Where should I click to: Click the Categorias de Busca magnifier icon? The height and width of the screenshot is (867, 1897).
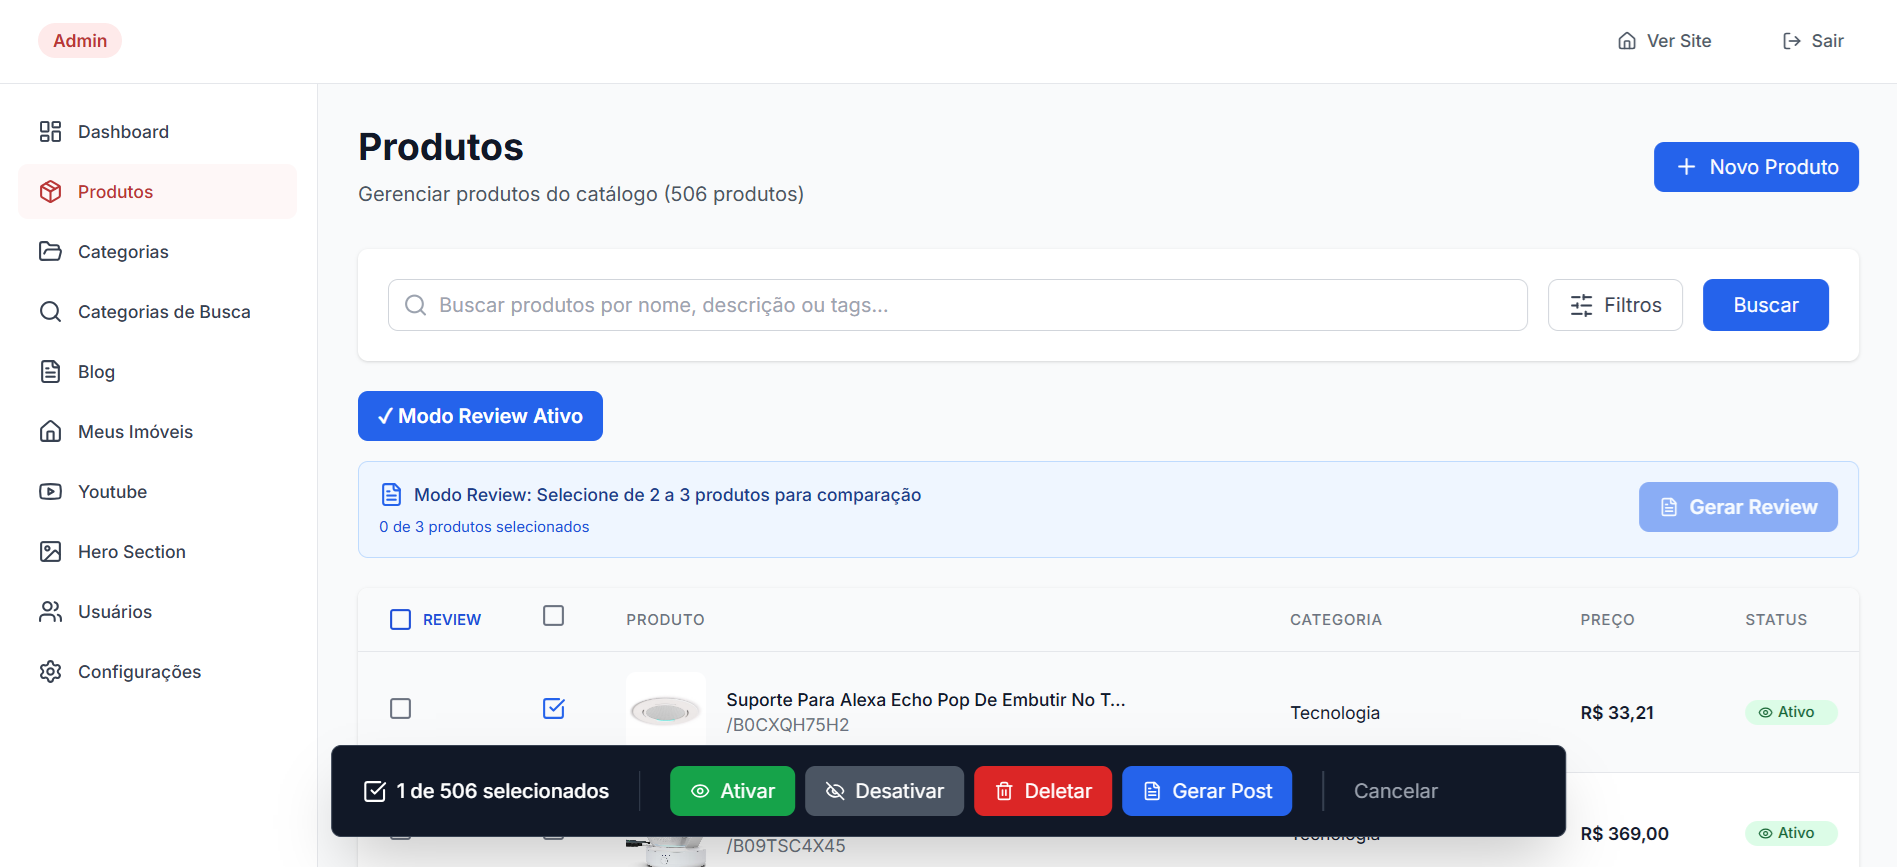click(x=50, y=312)
